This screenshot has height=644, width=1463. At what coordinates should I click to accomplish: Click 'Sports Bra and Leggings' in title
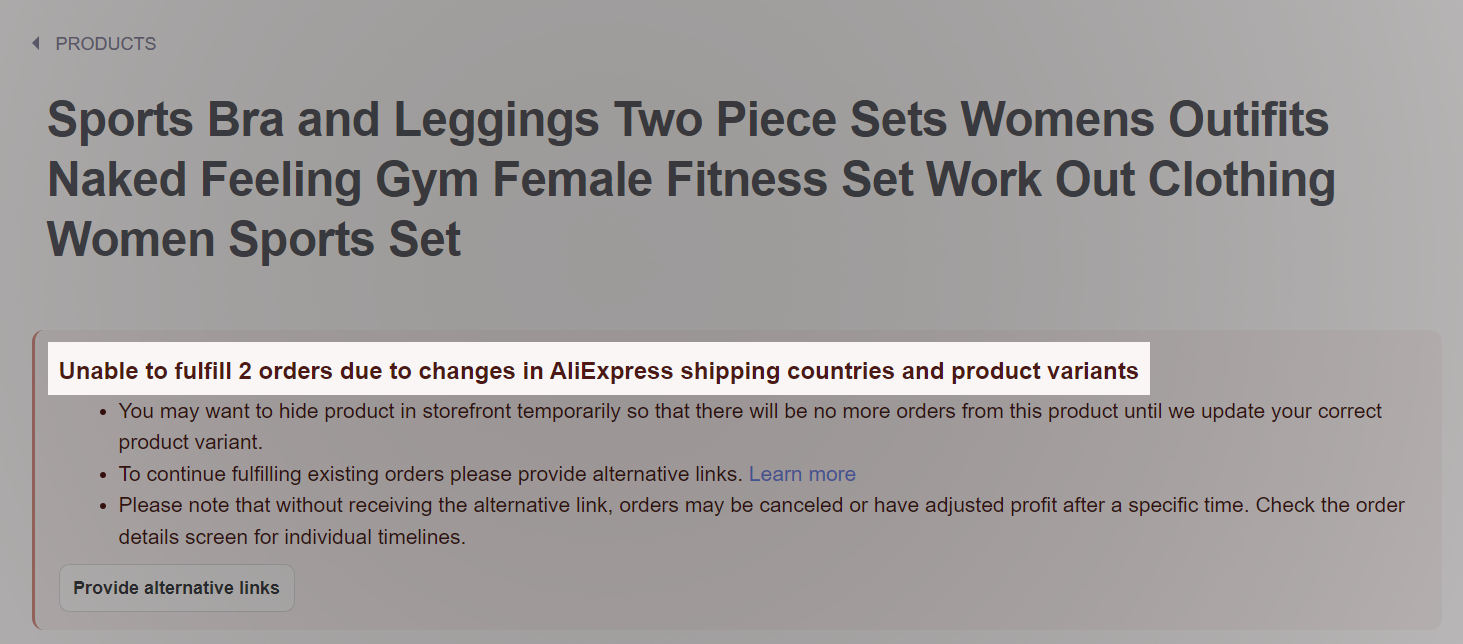324,121
